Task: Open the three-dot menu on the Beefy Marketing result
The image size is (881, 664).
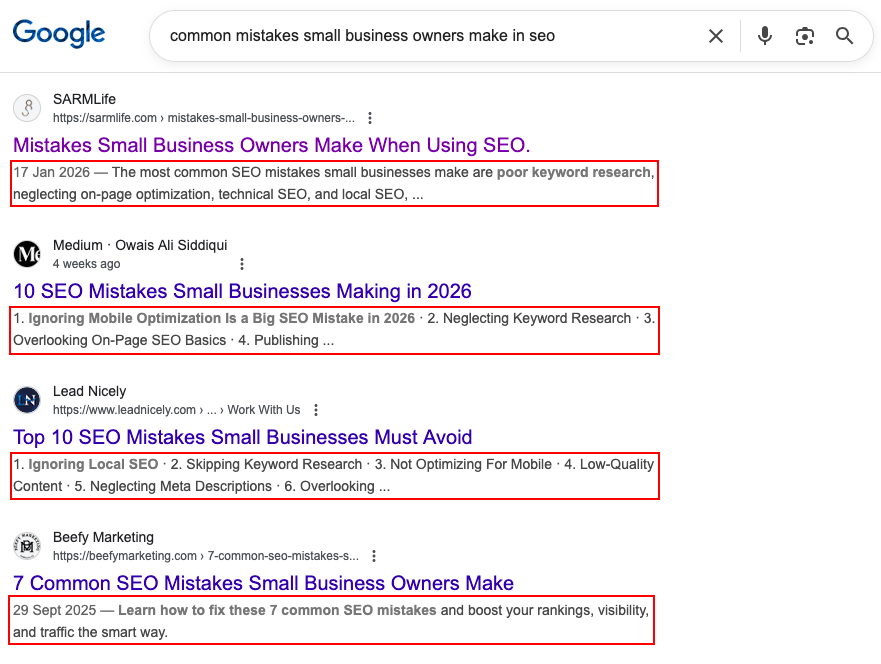Action: tap(373, 555)
